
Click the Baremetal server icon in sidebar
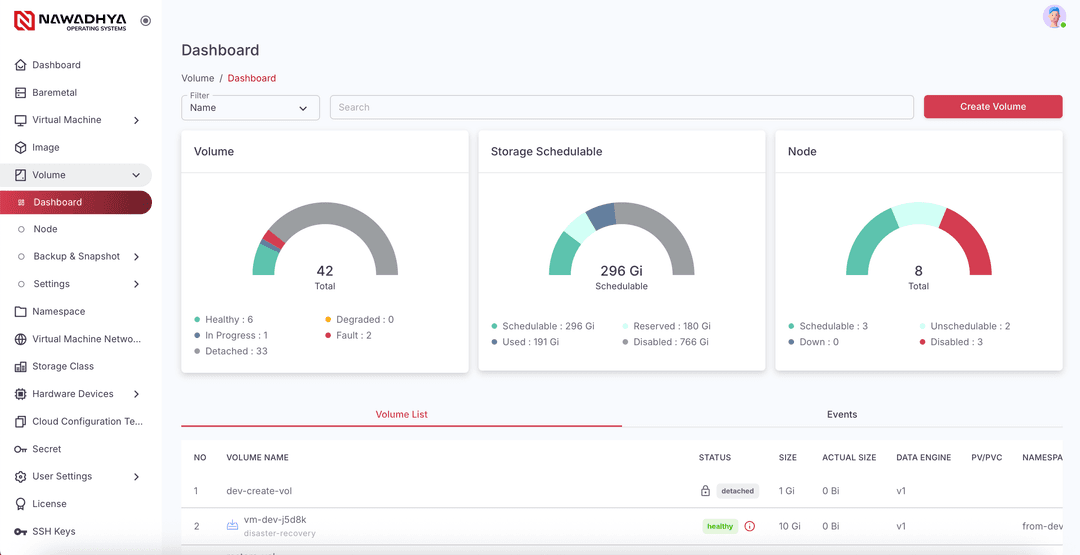[21, 93]
